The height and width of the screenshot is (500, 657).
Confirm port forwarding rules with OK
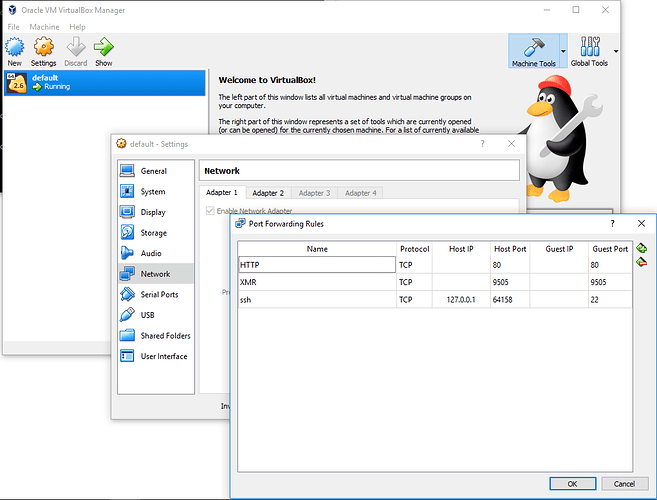click(x=572, y=484)
